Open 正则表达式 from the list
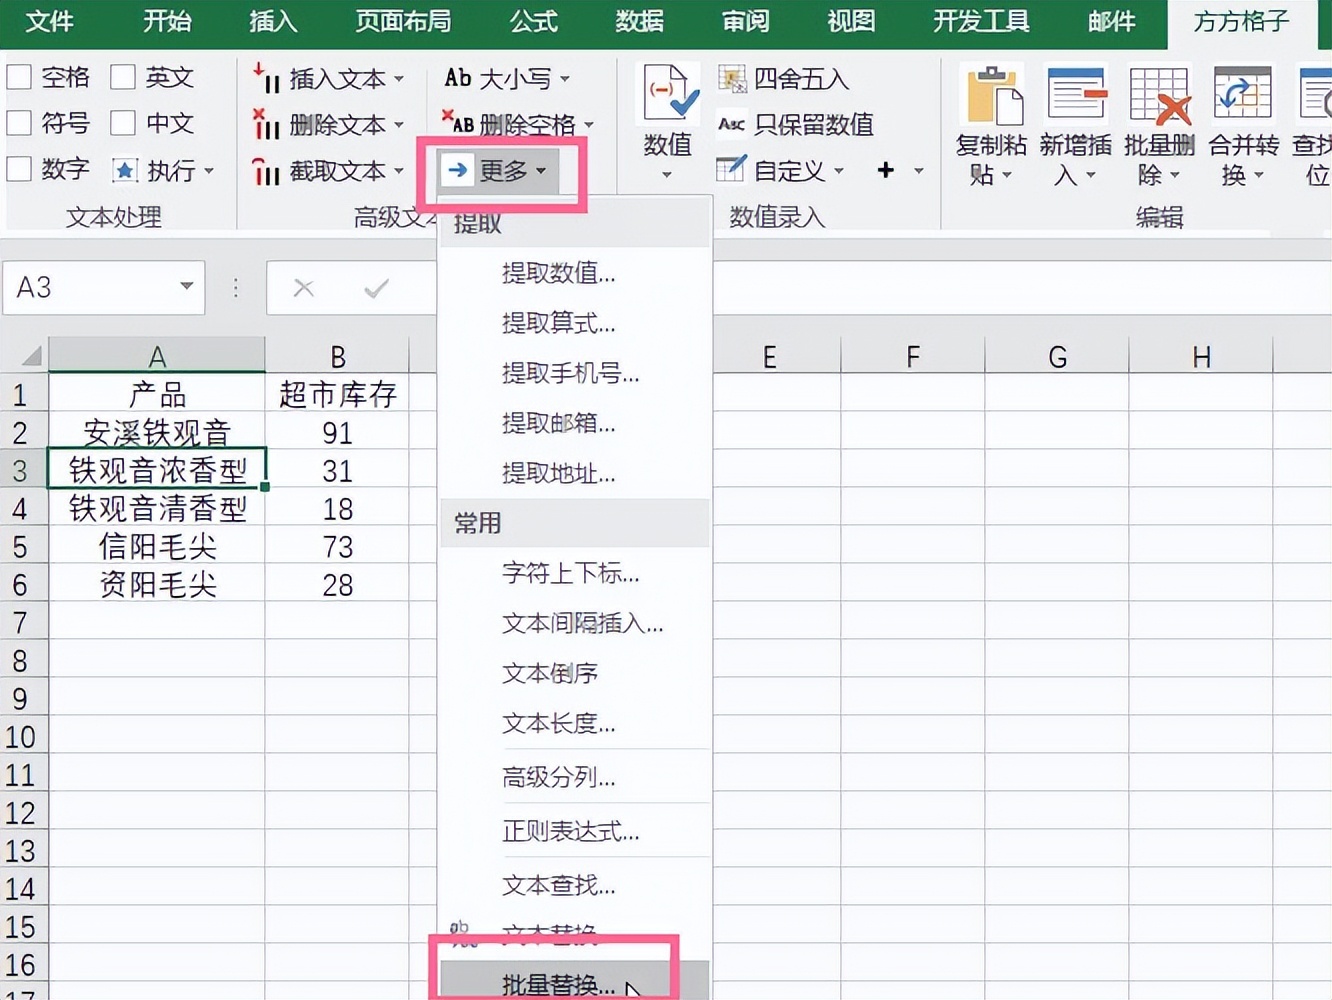This screenshot has height=1000, width=1332. point(570,830)
